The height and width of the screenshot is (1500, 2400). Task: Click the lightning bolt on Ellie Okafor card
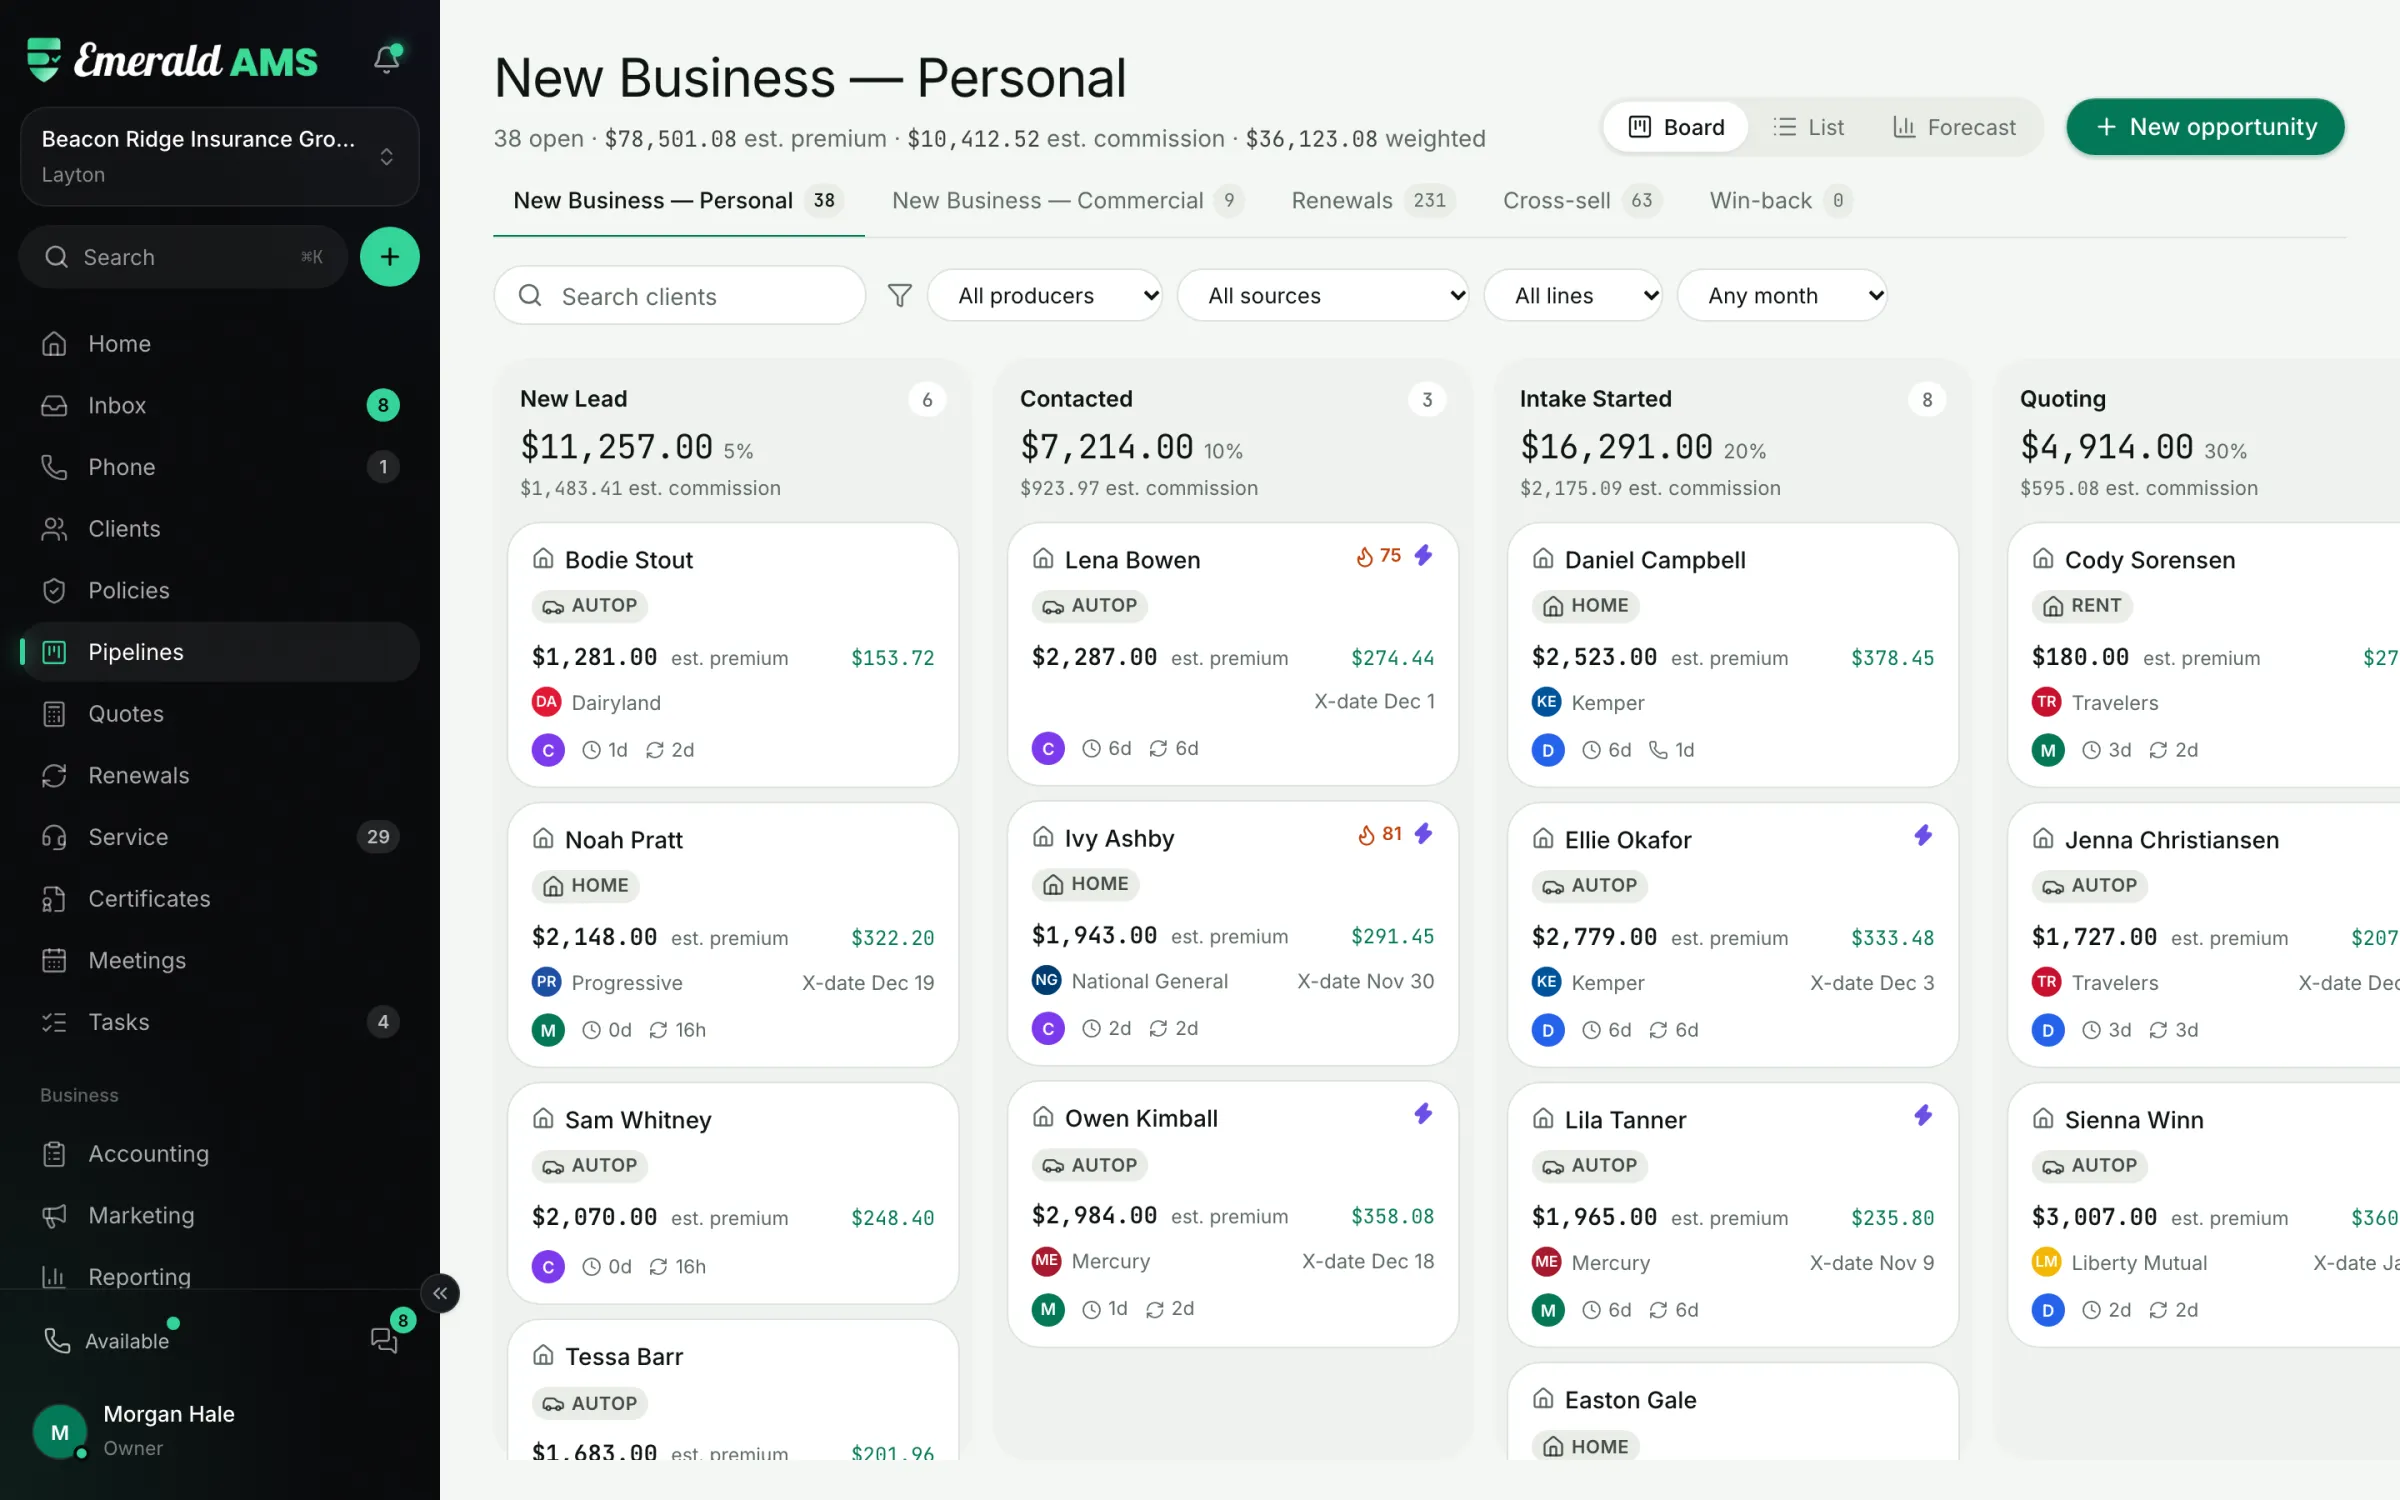tap(1922, 835)
